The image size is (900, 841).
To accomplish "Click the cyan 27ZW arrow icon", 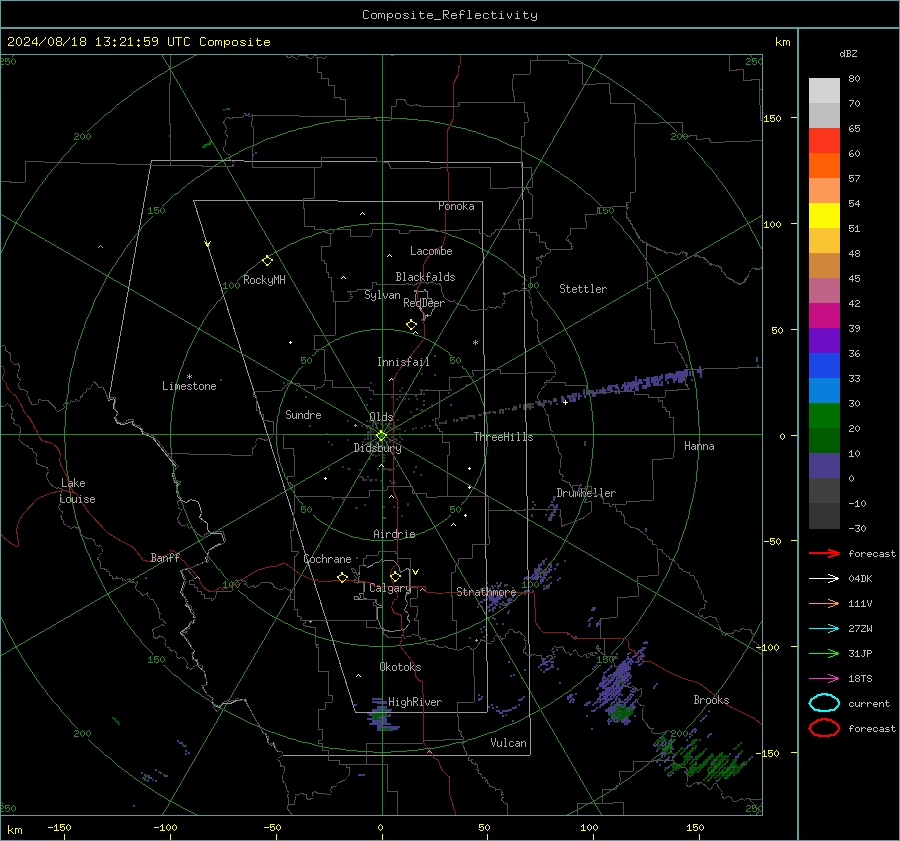I will (824, 629).
